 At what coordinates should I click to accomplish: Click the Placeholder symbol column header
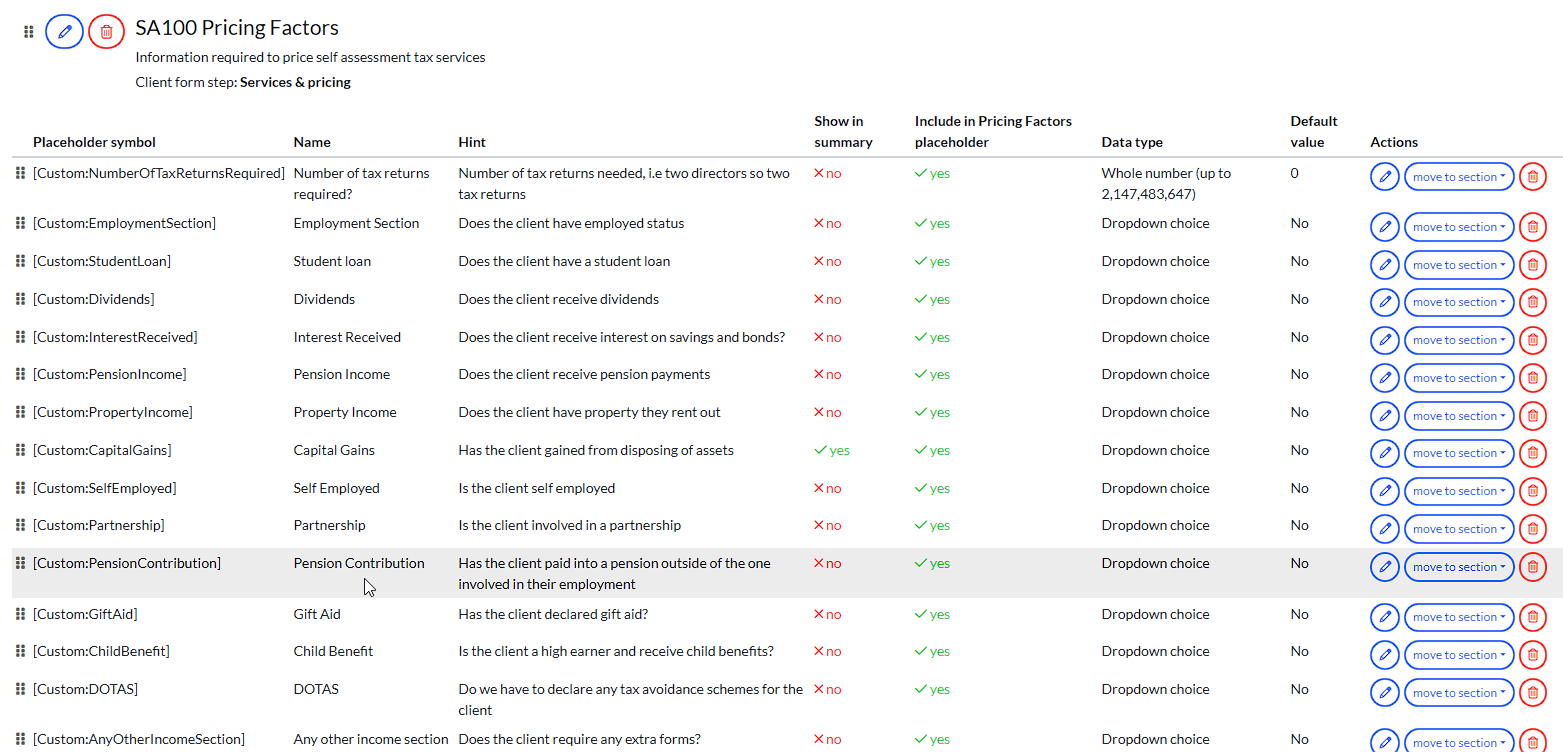tap(94, 142)
